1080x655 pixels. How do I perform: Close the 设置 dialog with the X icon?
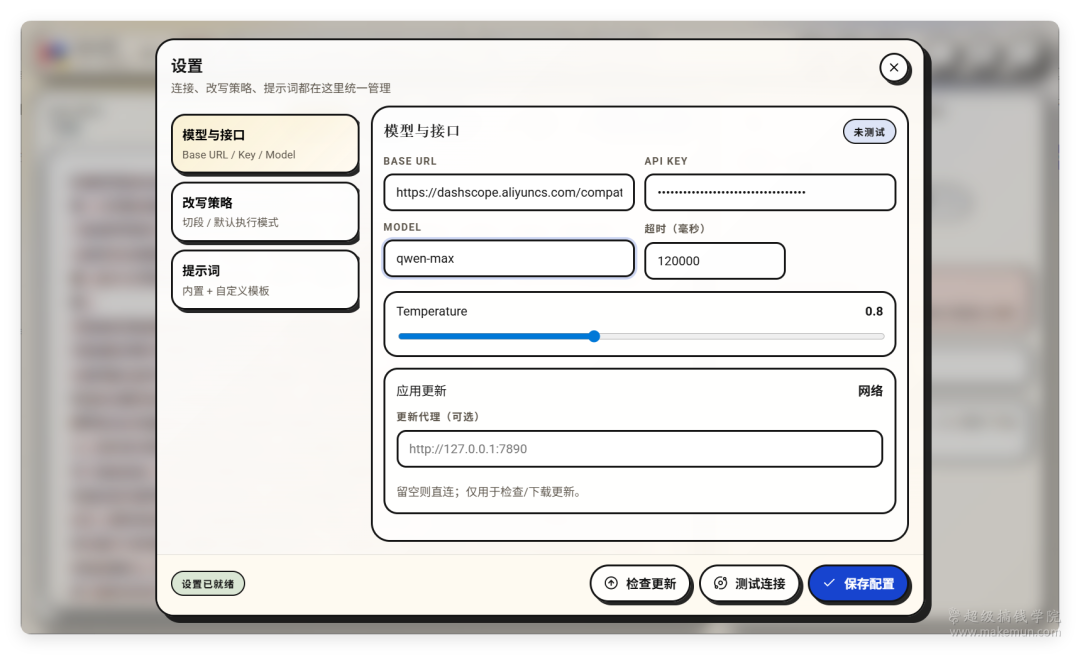893,68
